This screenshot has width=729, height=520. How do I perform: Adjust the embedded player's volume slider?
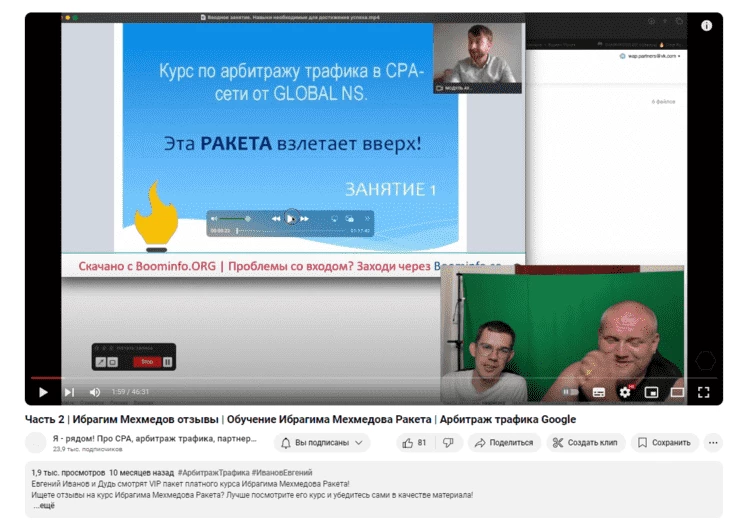[235, 219]
